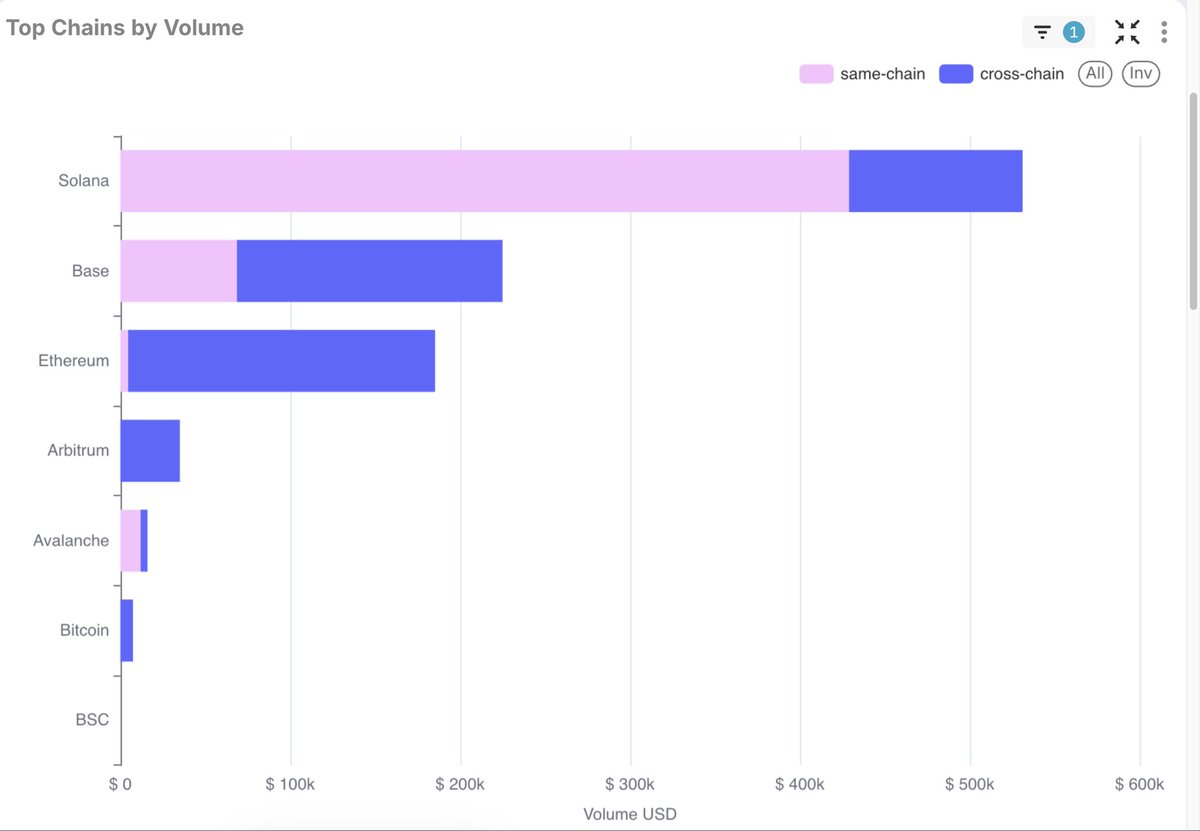Click the collapse/exit fullscreen arrows icon
This screenshot has height=831, width=1200.
[x=1127, y=31]
